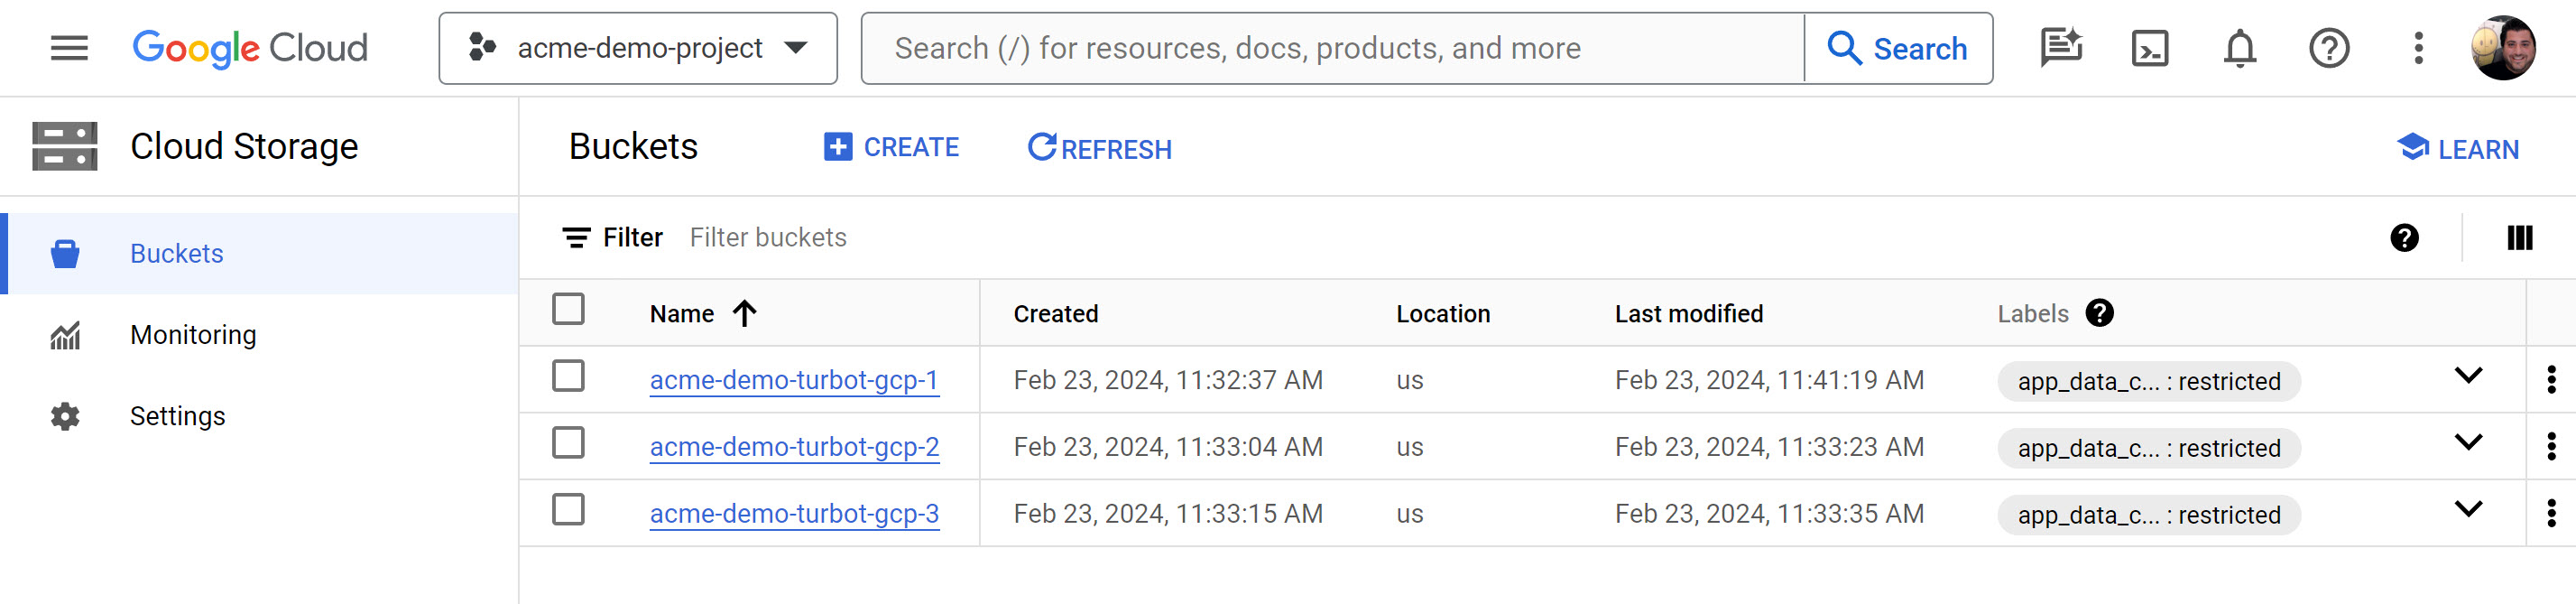Image resolution: width=2576 pixels, height=604 pixels.
Task: Open row actions menu for acme-demo-turbot-gcp-2
Action: 2551,447
